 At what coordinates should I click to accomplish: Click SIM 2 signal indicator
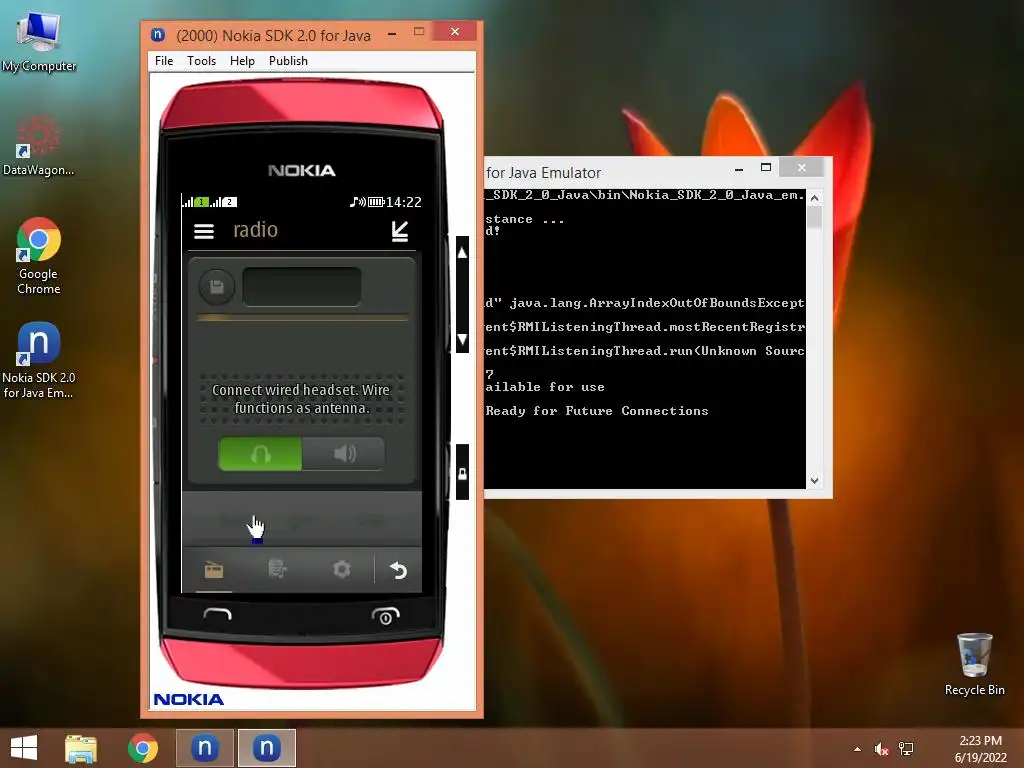[224, 202]
